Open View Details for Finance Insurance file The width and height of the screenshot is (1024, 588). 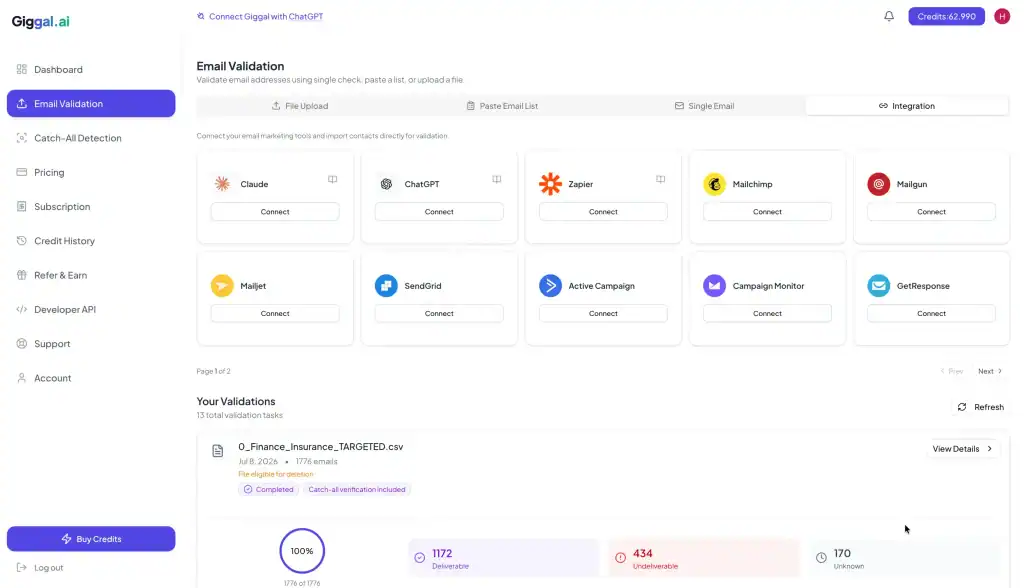pyautogui.click(x=963, y=449)
